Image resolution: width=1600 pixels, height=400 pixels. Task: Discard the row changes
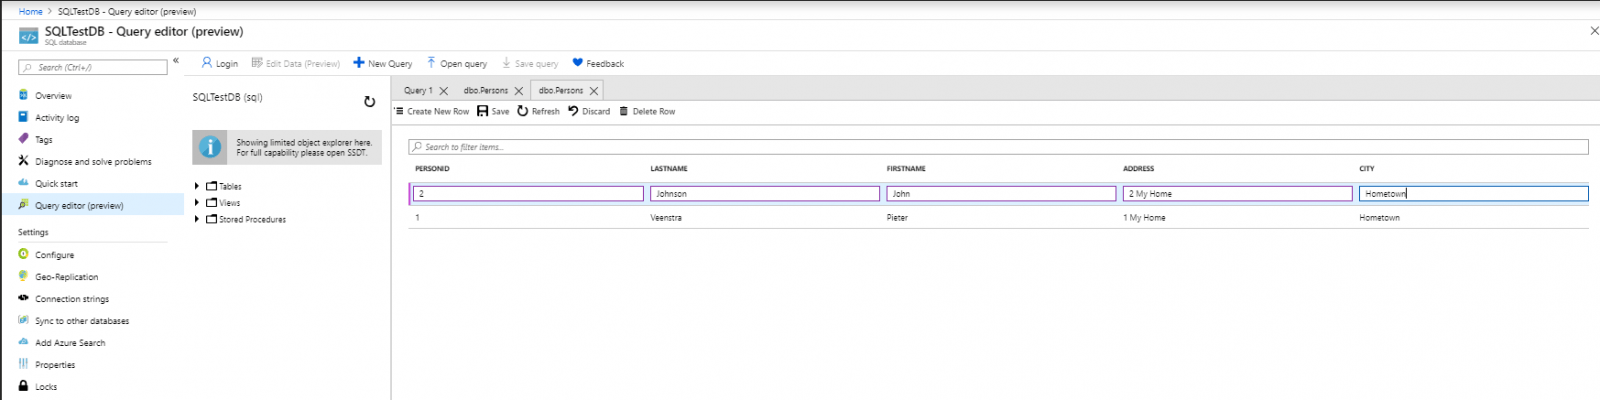[x=589, y=111]
